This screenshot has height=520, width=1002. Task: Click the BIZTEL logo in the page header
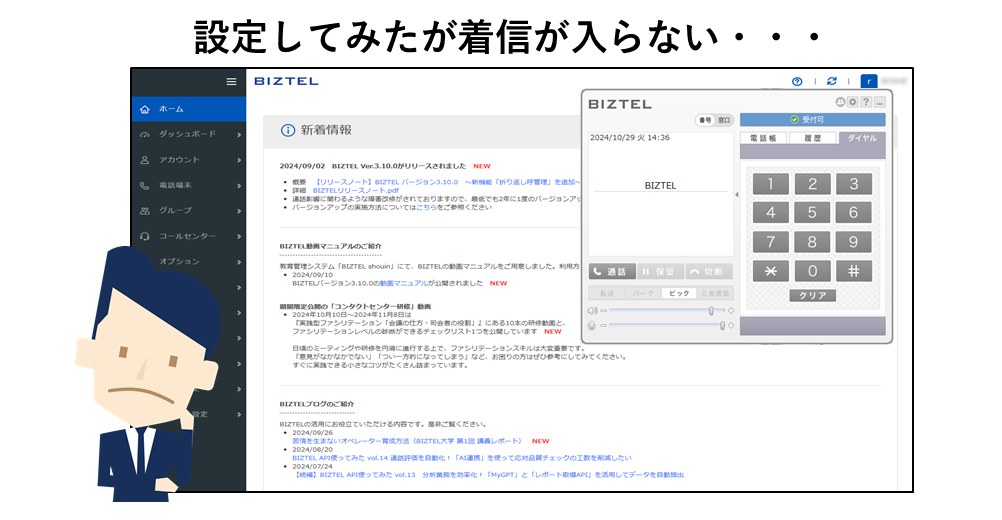pyautogui.click(x=286, y=82)
